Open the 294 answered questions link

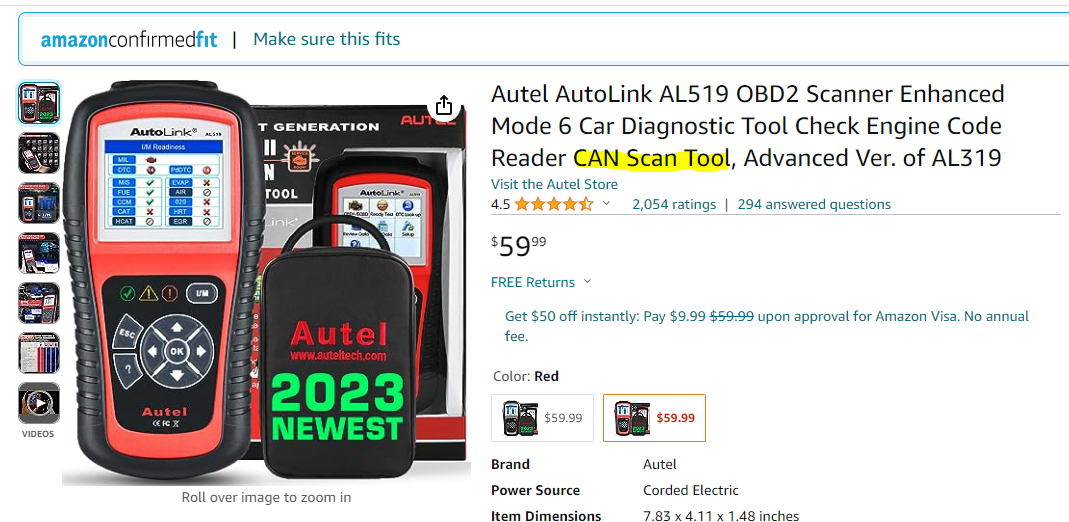pos(814,204)
